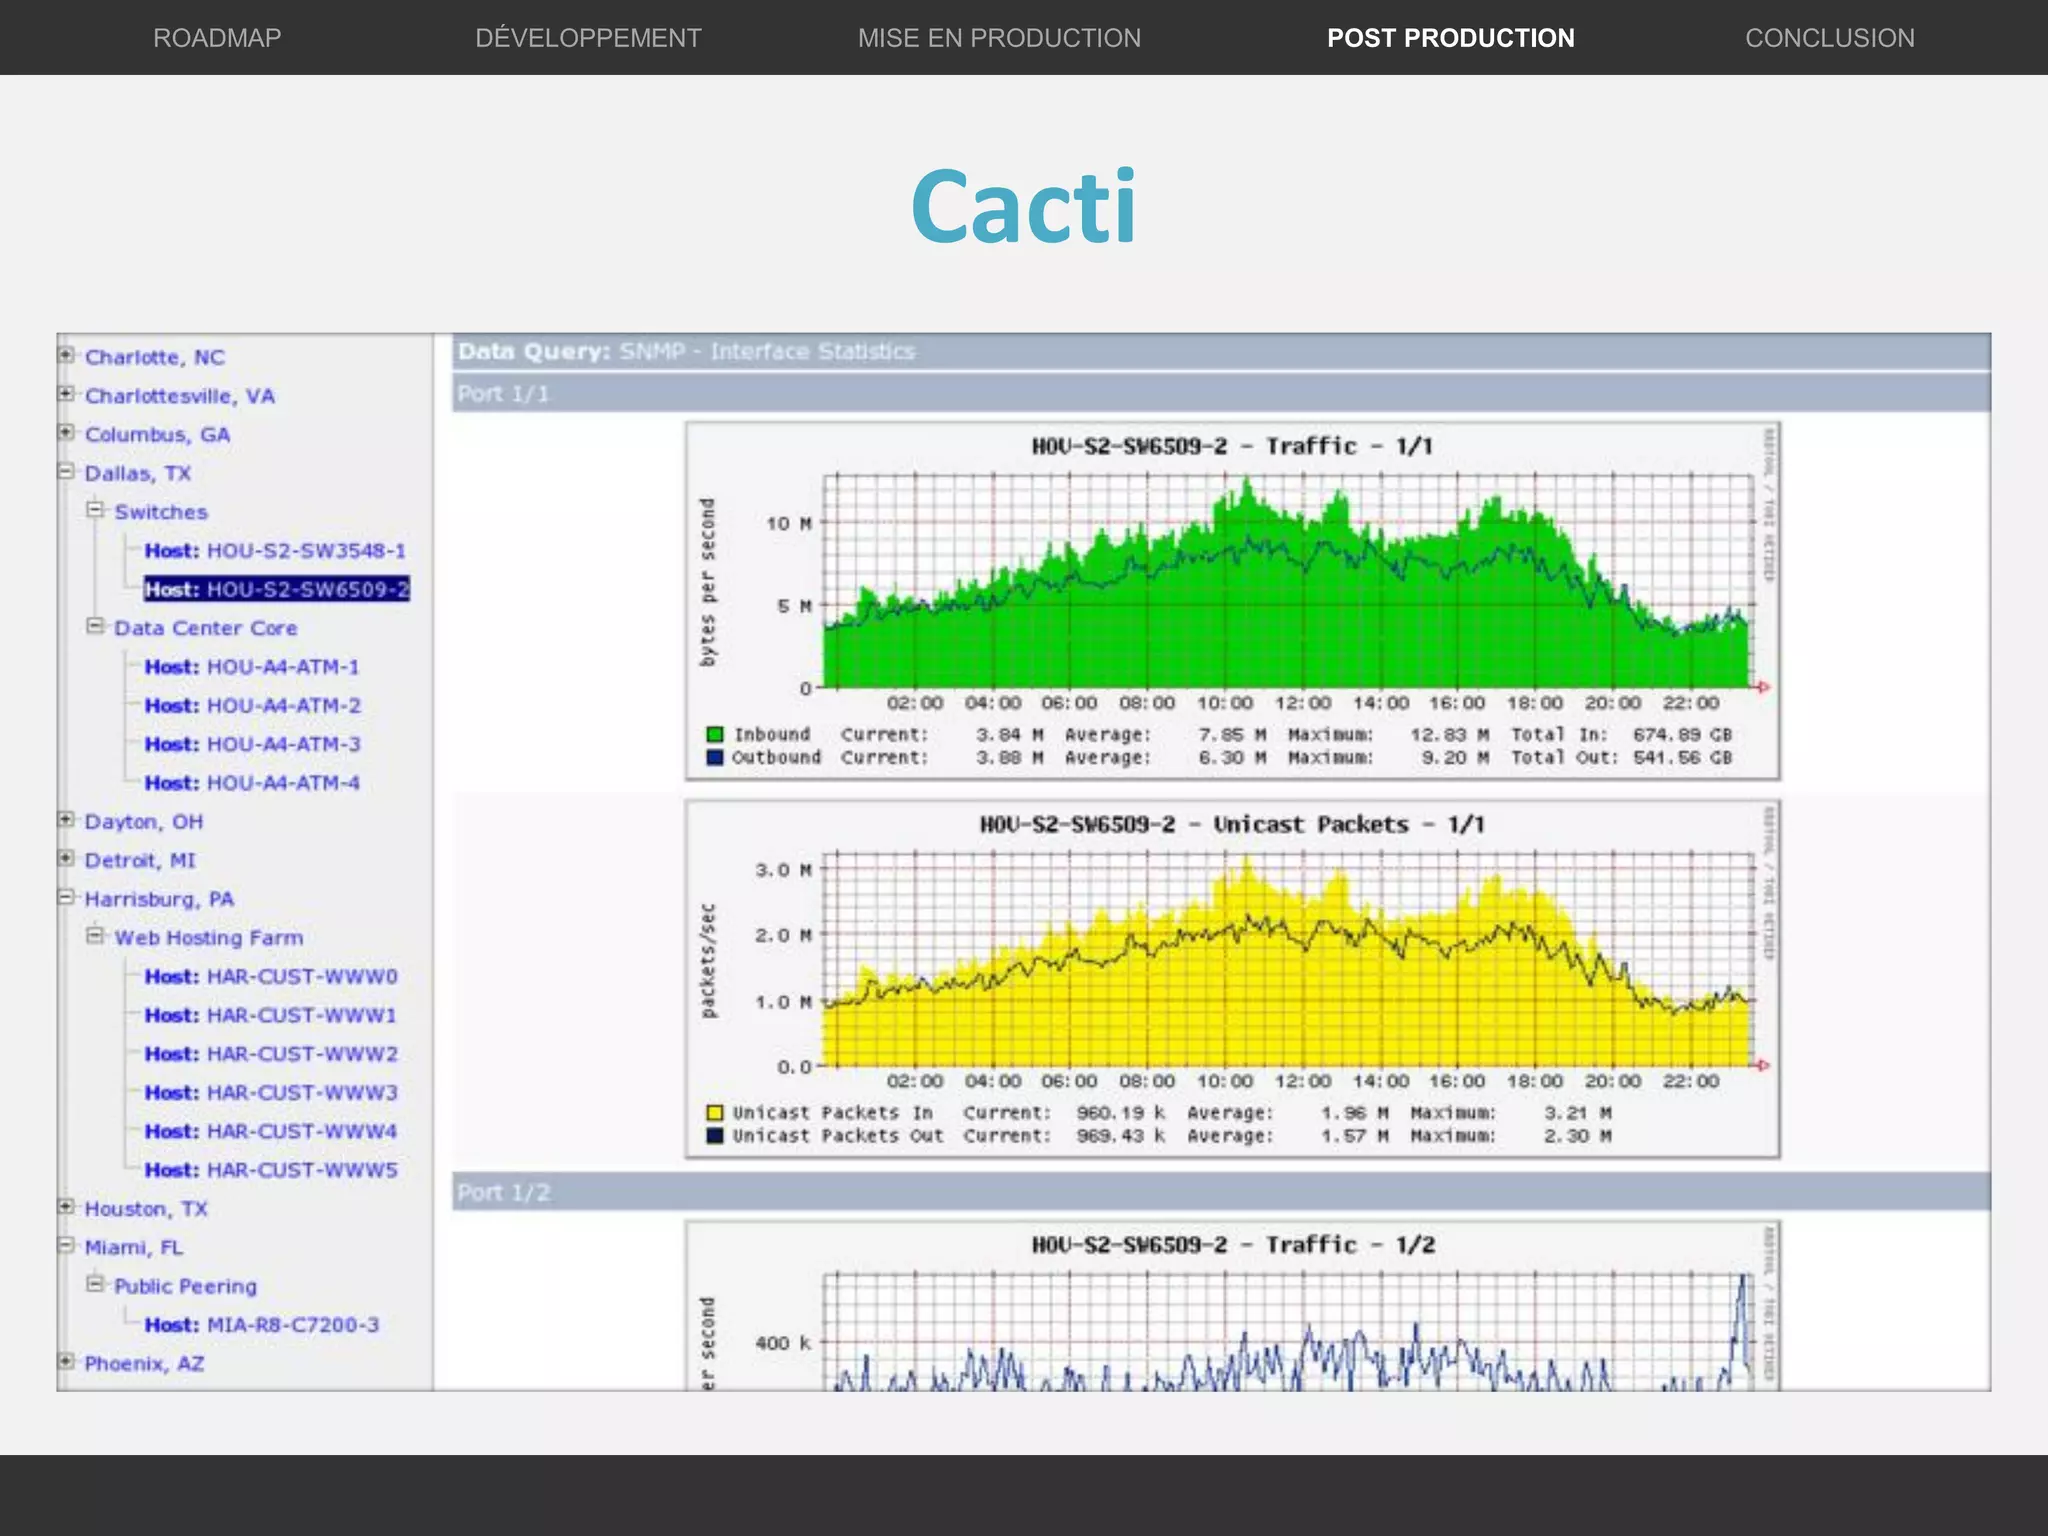2048x1536 pixels.
Task: Open host HOU-A4-ATM-3
Action: [252, 744]
